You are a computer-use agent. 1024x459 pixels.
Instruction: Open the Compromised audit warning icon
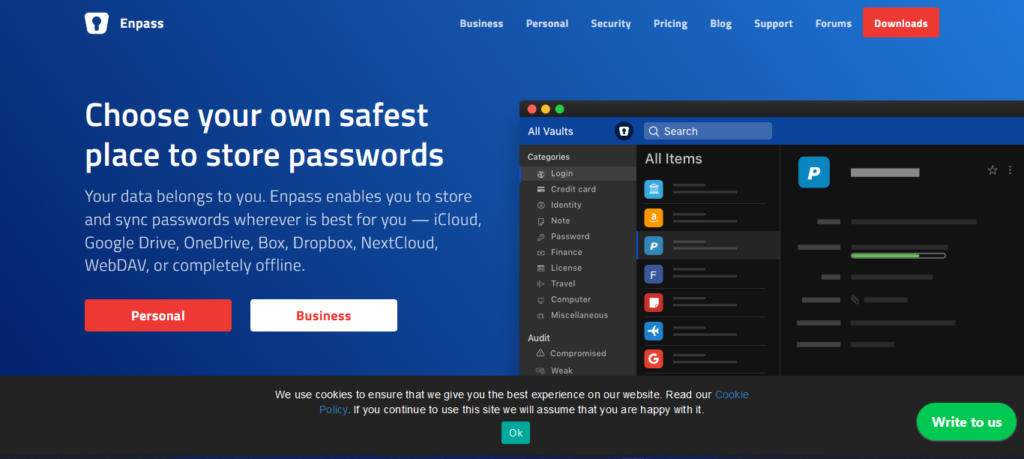pyautogui.click(x=540, y=353)
